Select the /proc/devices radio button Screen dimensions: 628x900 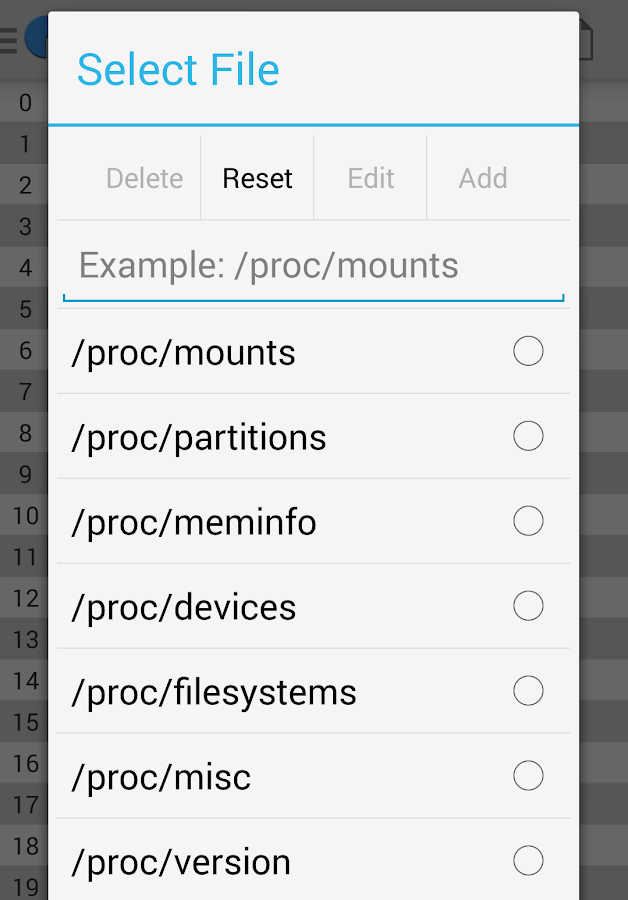pyautogui.click(x=528, y=607)
